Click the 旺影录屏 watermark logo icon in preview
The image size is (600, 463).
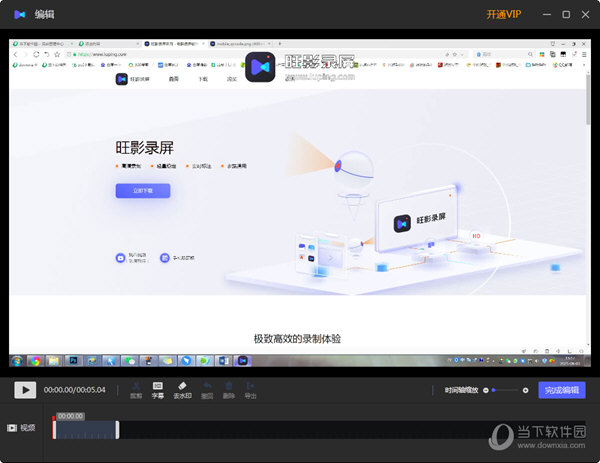(x=260, y=67)
